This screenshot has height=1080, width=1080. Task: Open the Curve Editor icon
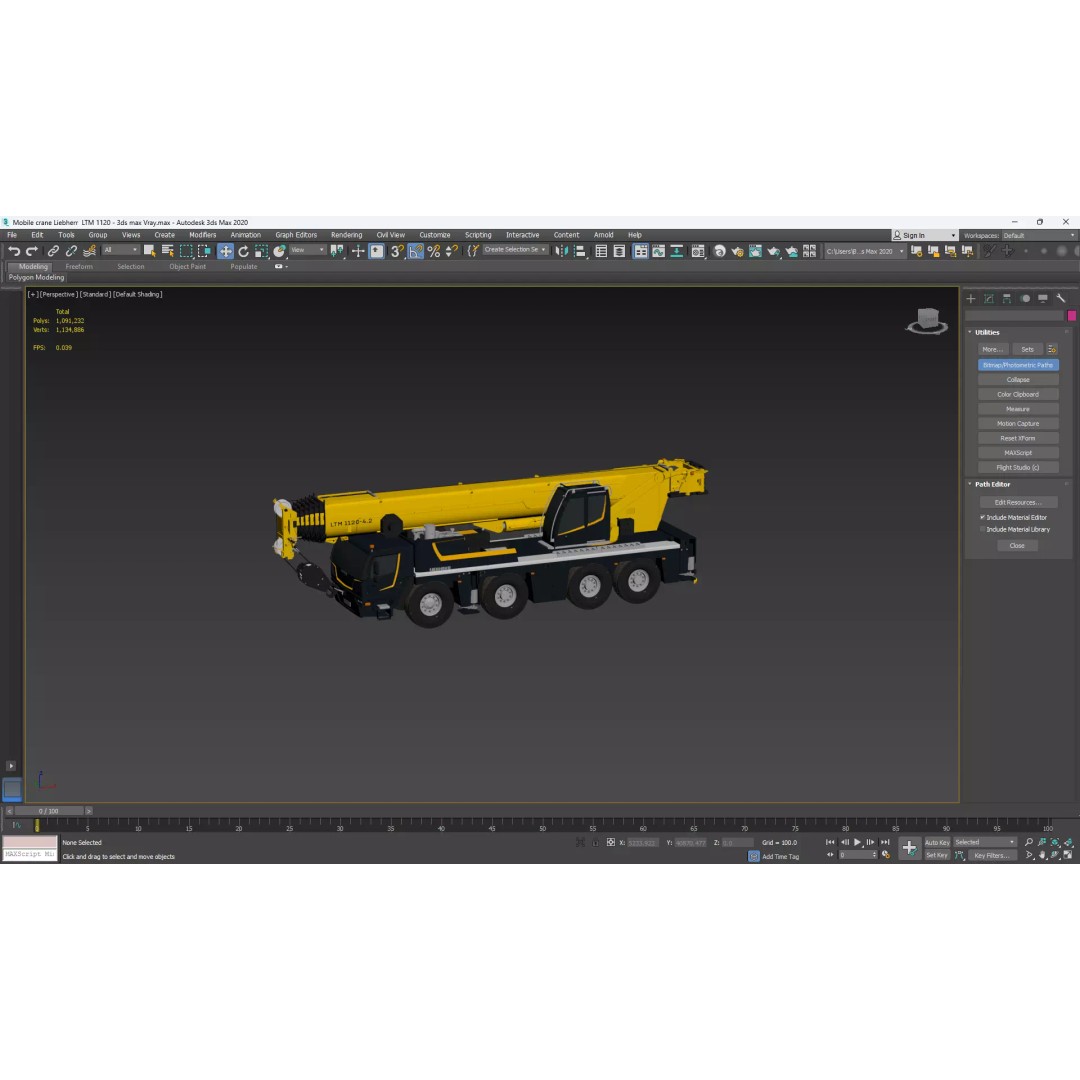(x=658, y=251)
